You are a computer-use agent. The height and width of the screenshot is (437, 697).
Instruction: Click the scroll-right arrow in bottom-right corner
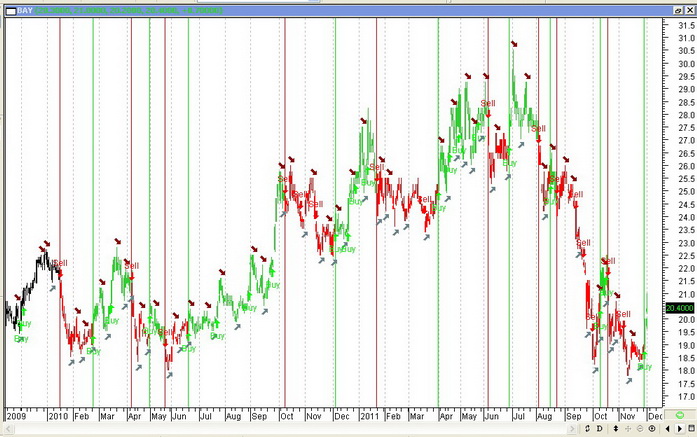click(x=679, y=429)
